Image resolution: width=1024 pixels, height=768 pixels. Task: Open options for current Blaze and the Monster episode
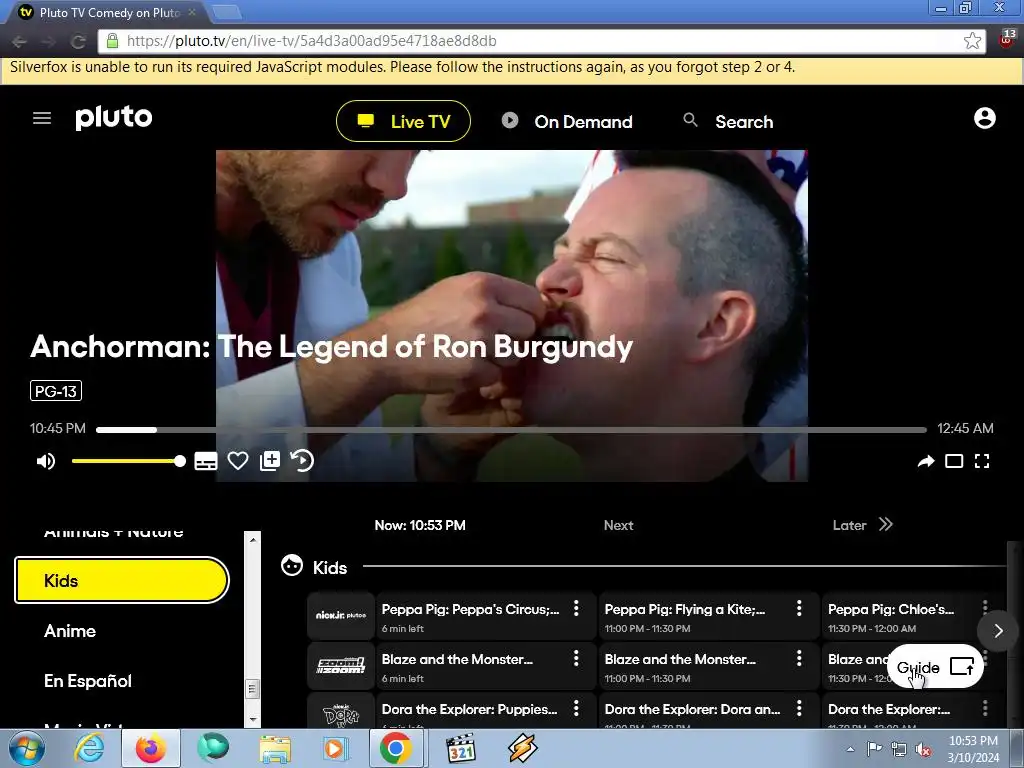(x=576, y=658)
